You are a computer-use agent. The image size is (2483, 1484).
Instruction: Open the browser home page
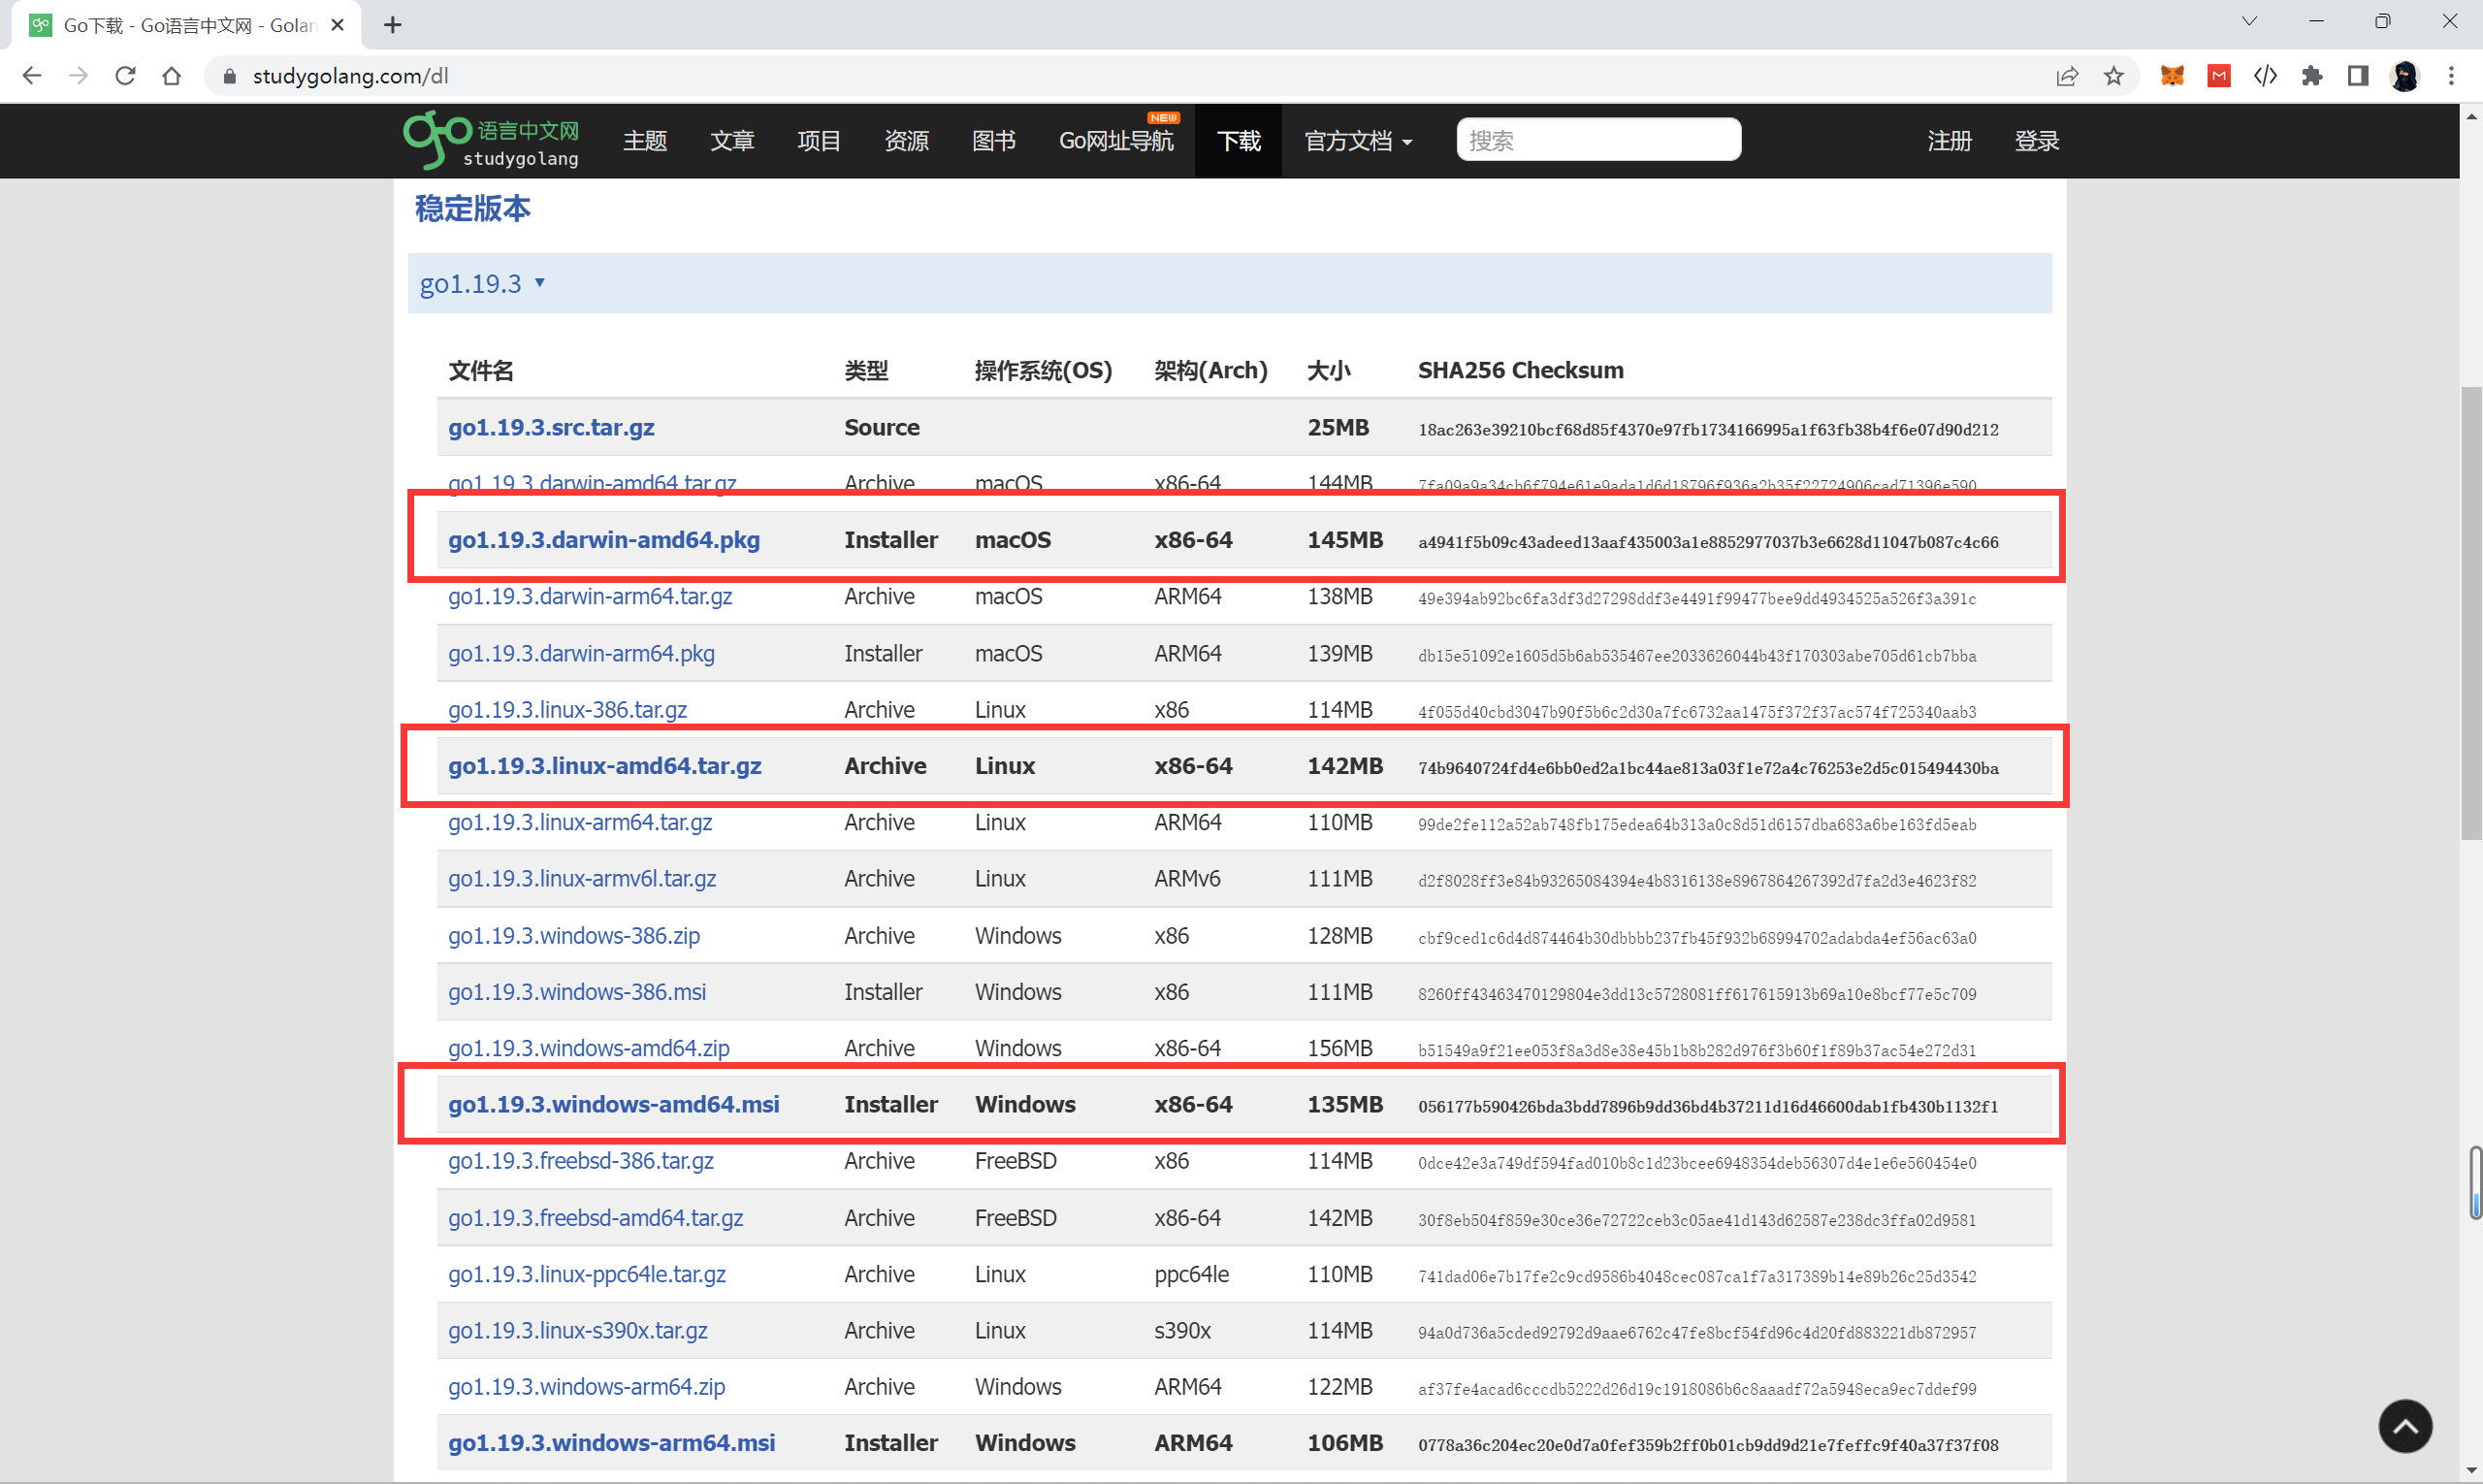(x=172, y=76)
